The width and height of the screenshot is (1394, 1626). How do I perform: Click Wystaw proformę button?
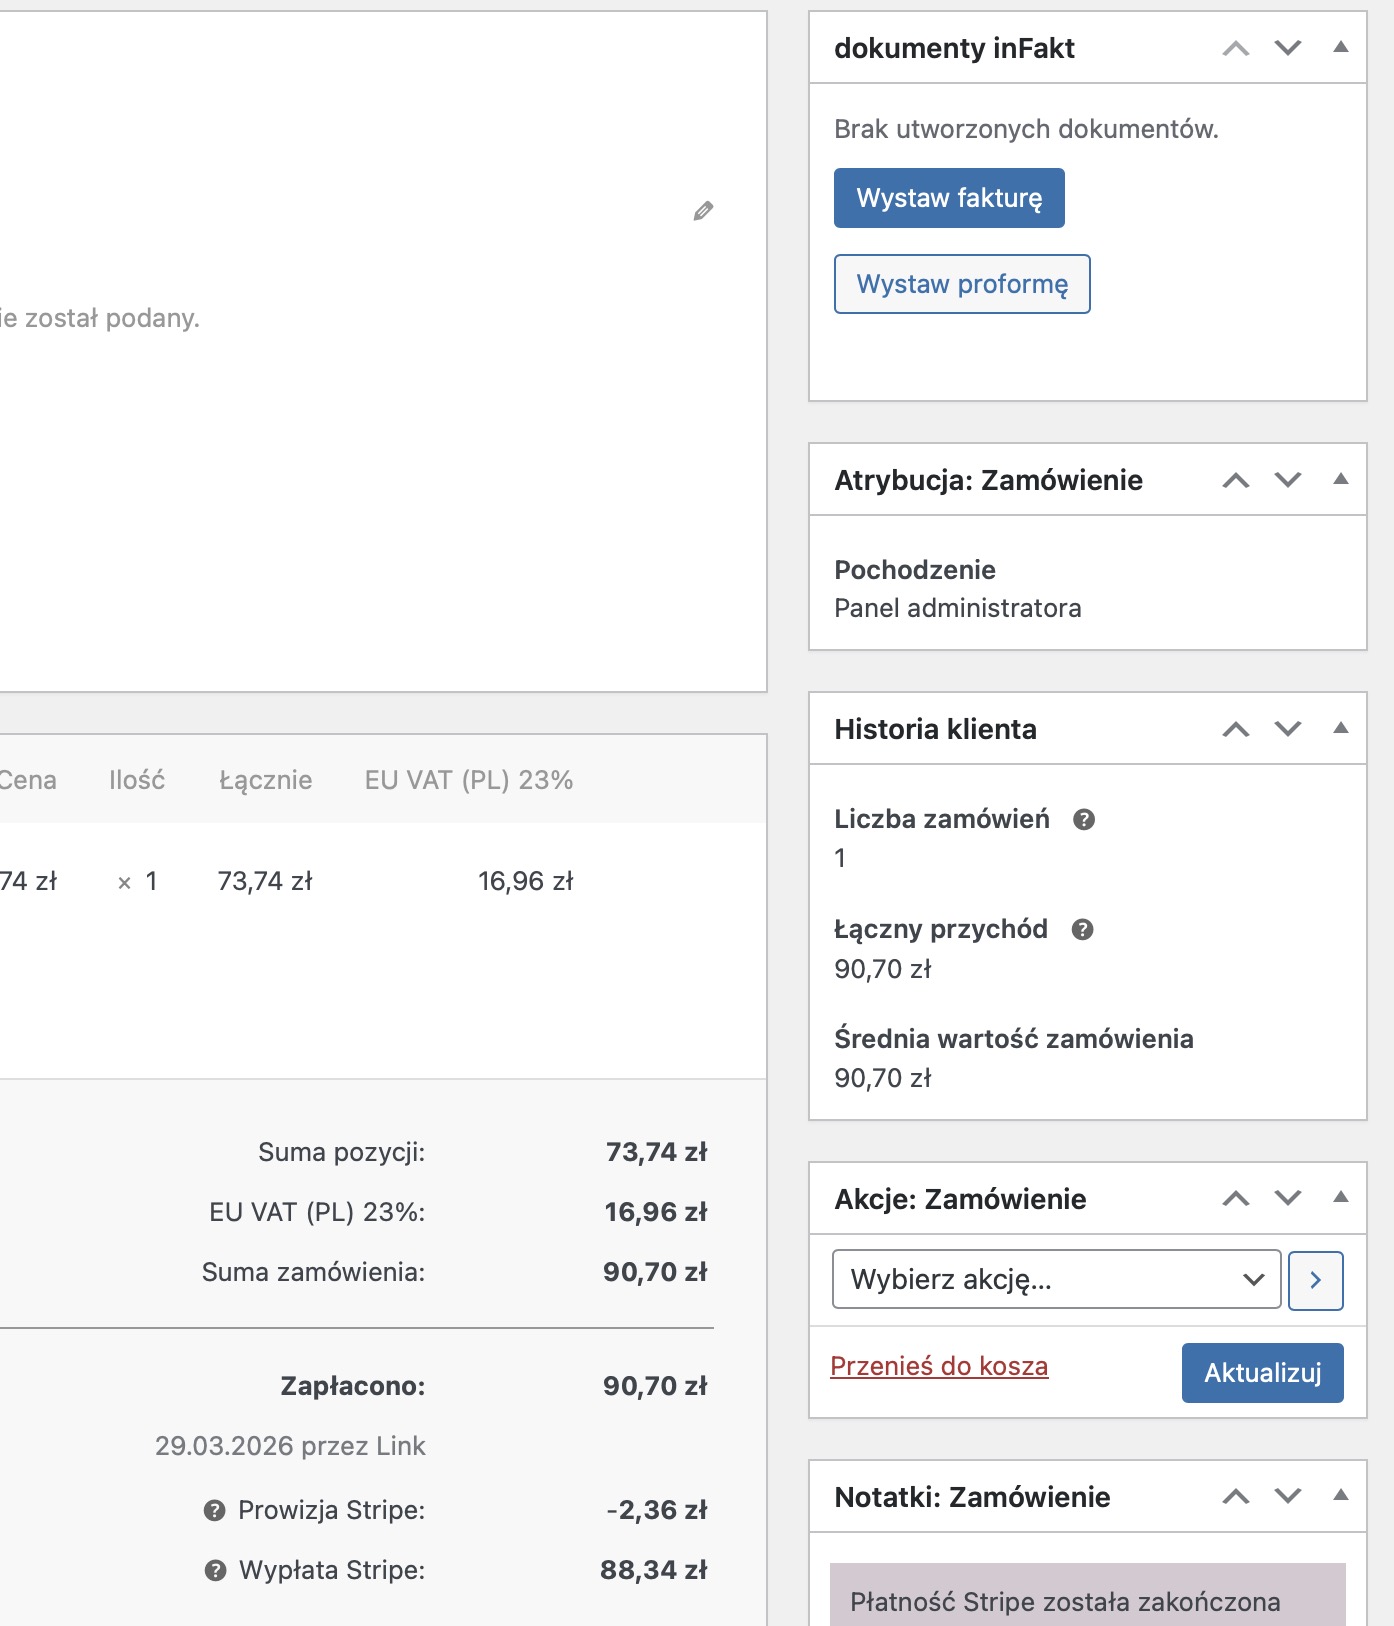962,284
